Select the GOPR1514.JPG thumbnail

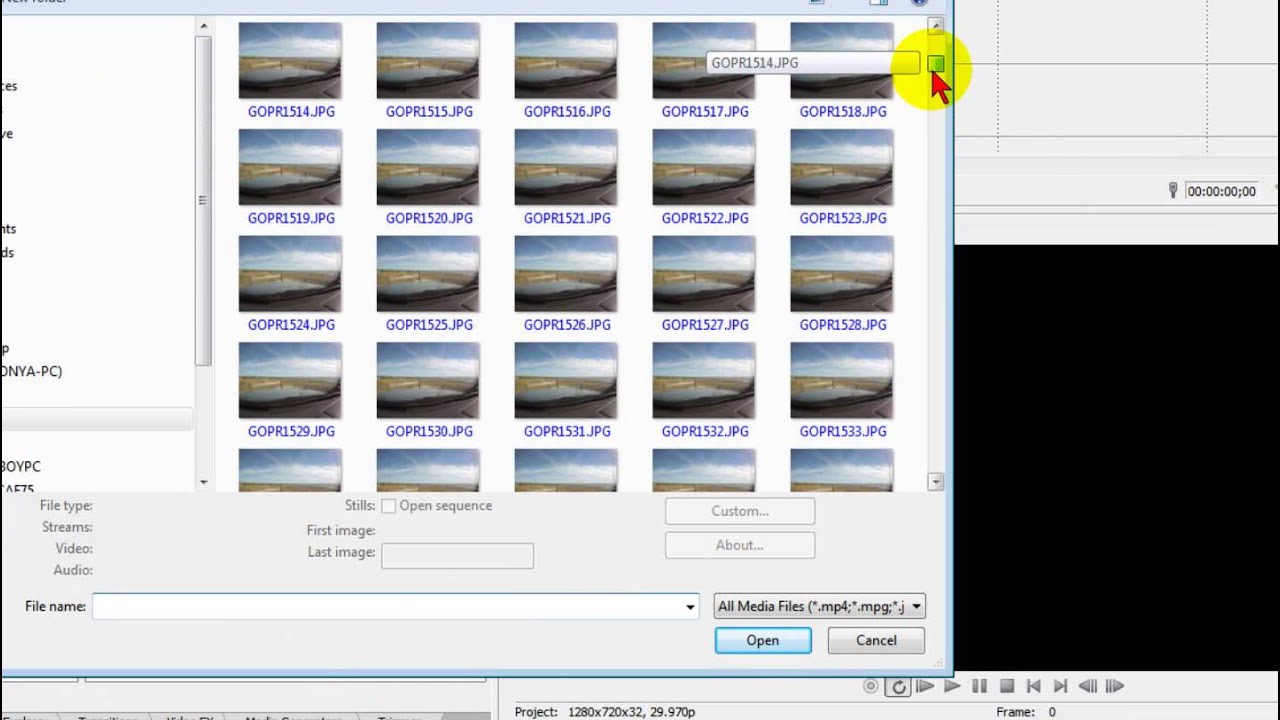pos(290,61)
